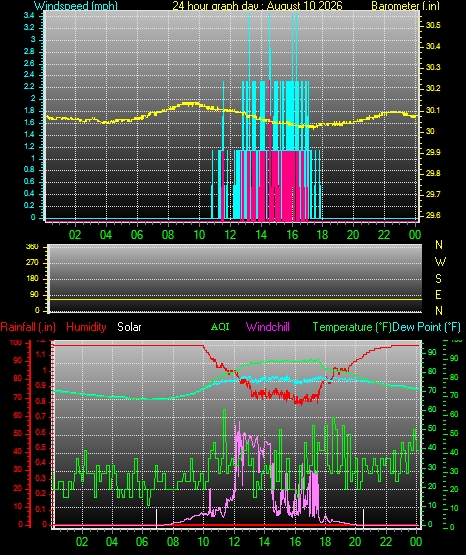Click the Temperature (°F) legend label
Screen dimensions: 466x555
click(352, 327)
